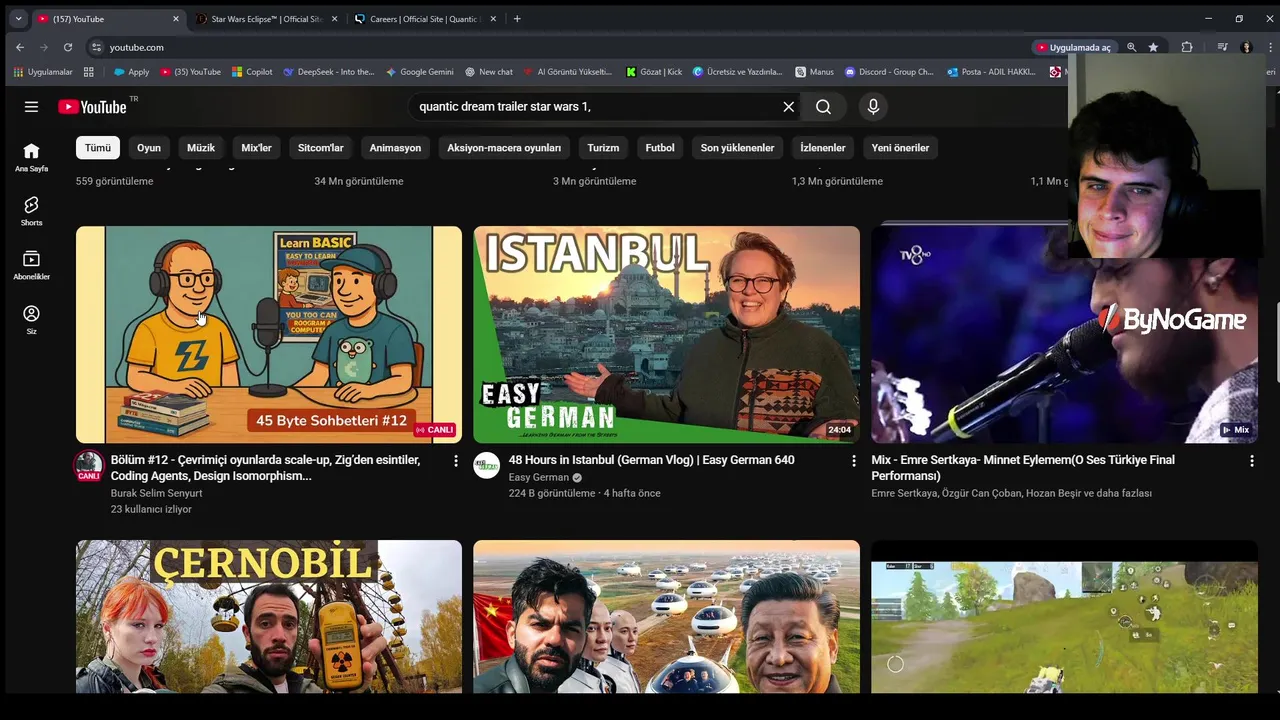Open the Çernobil video thumbnail
The width and height of the screenshot is (1280, 720).
coord(269,617)
